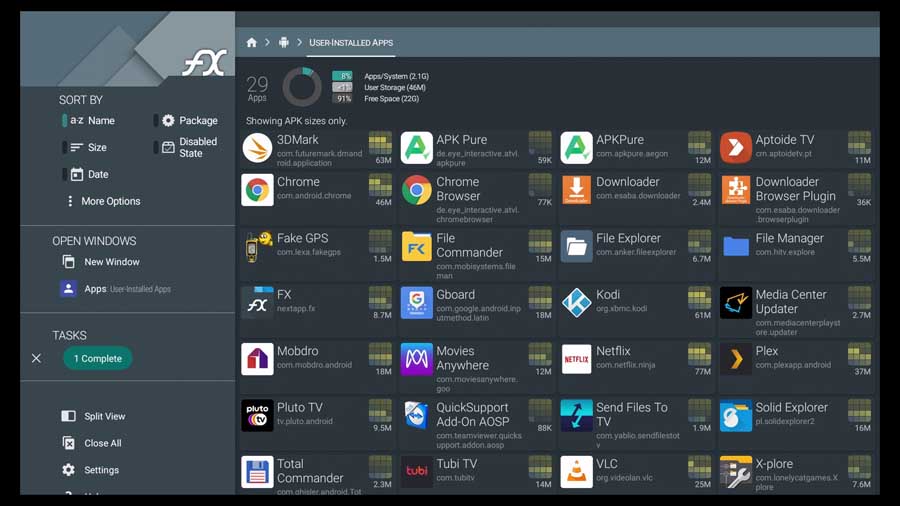Click the 91% Free Space swatch
The image size is (900, 506).
342,99
